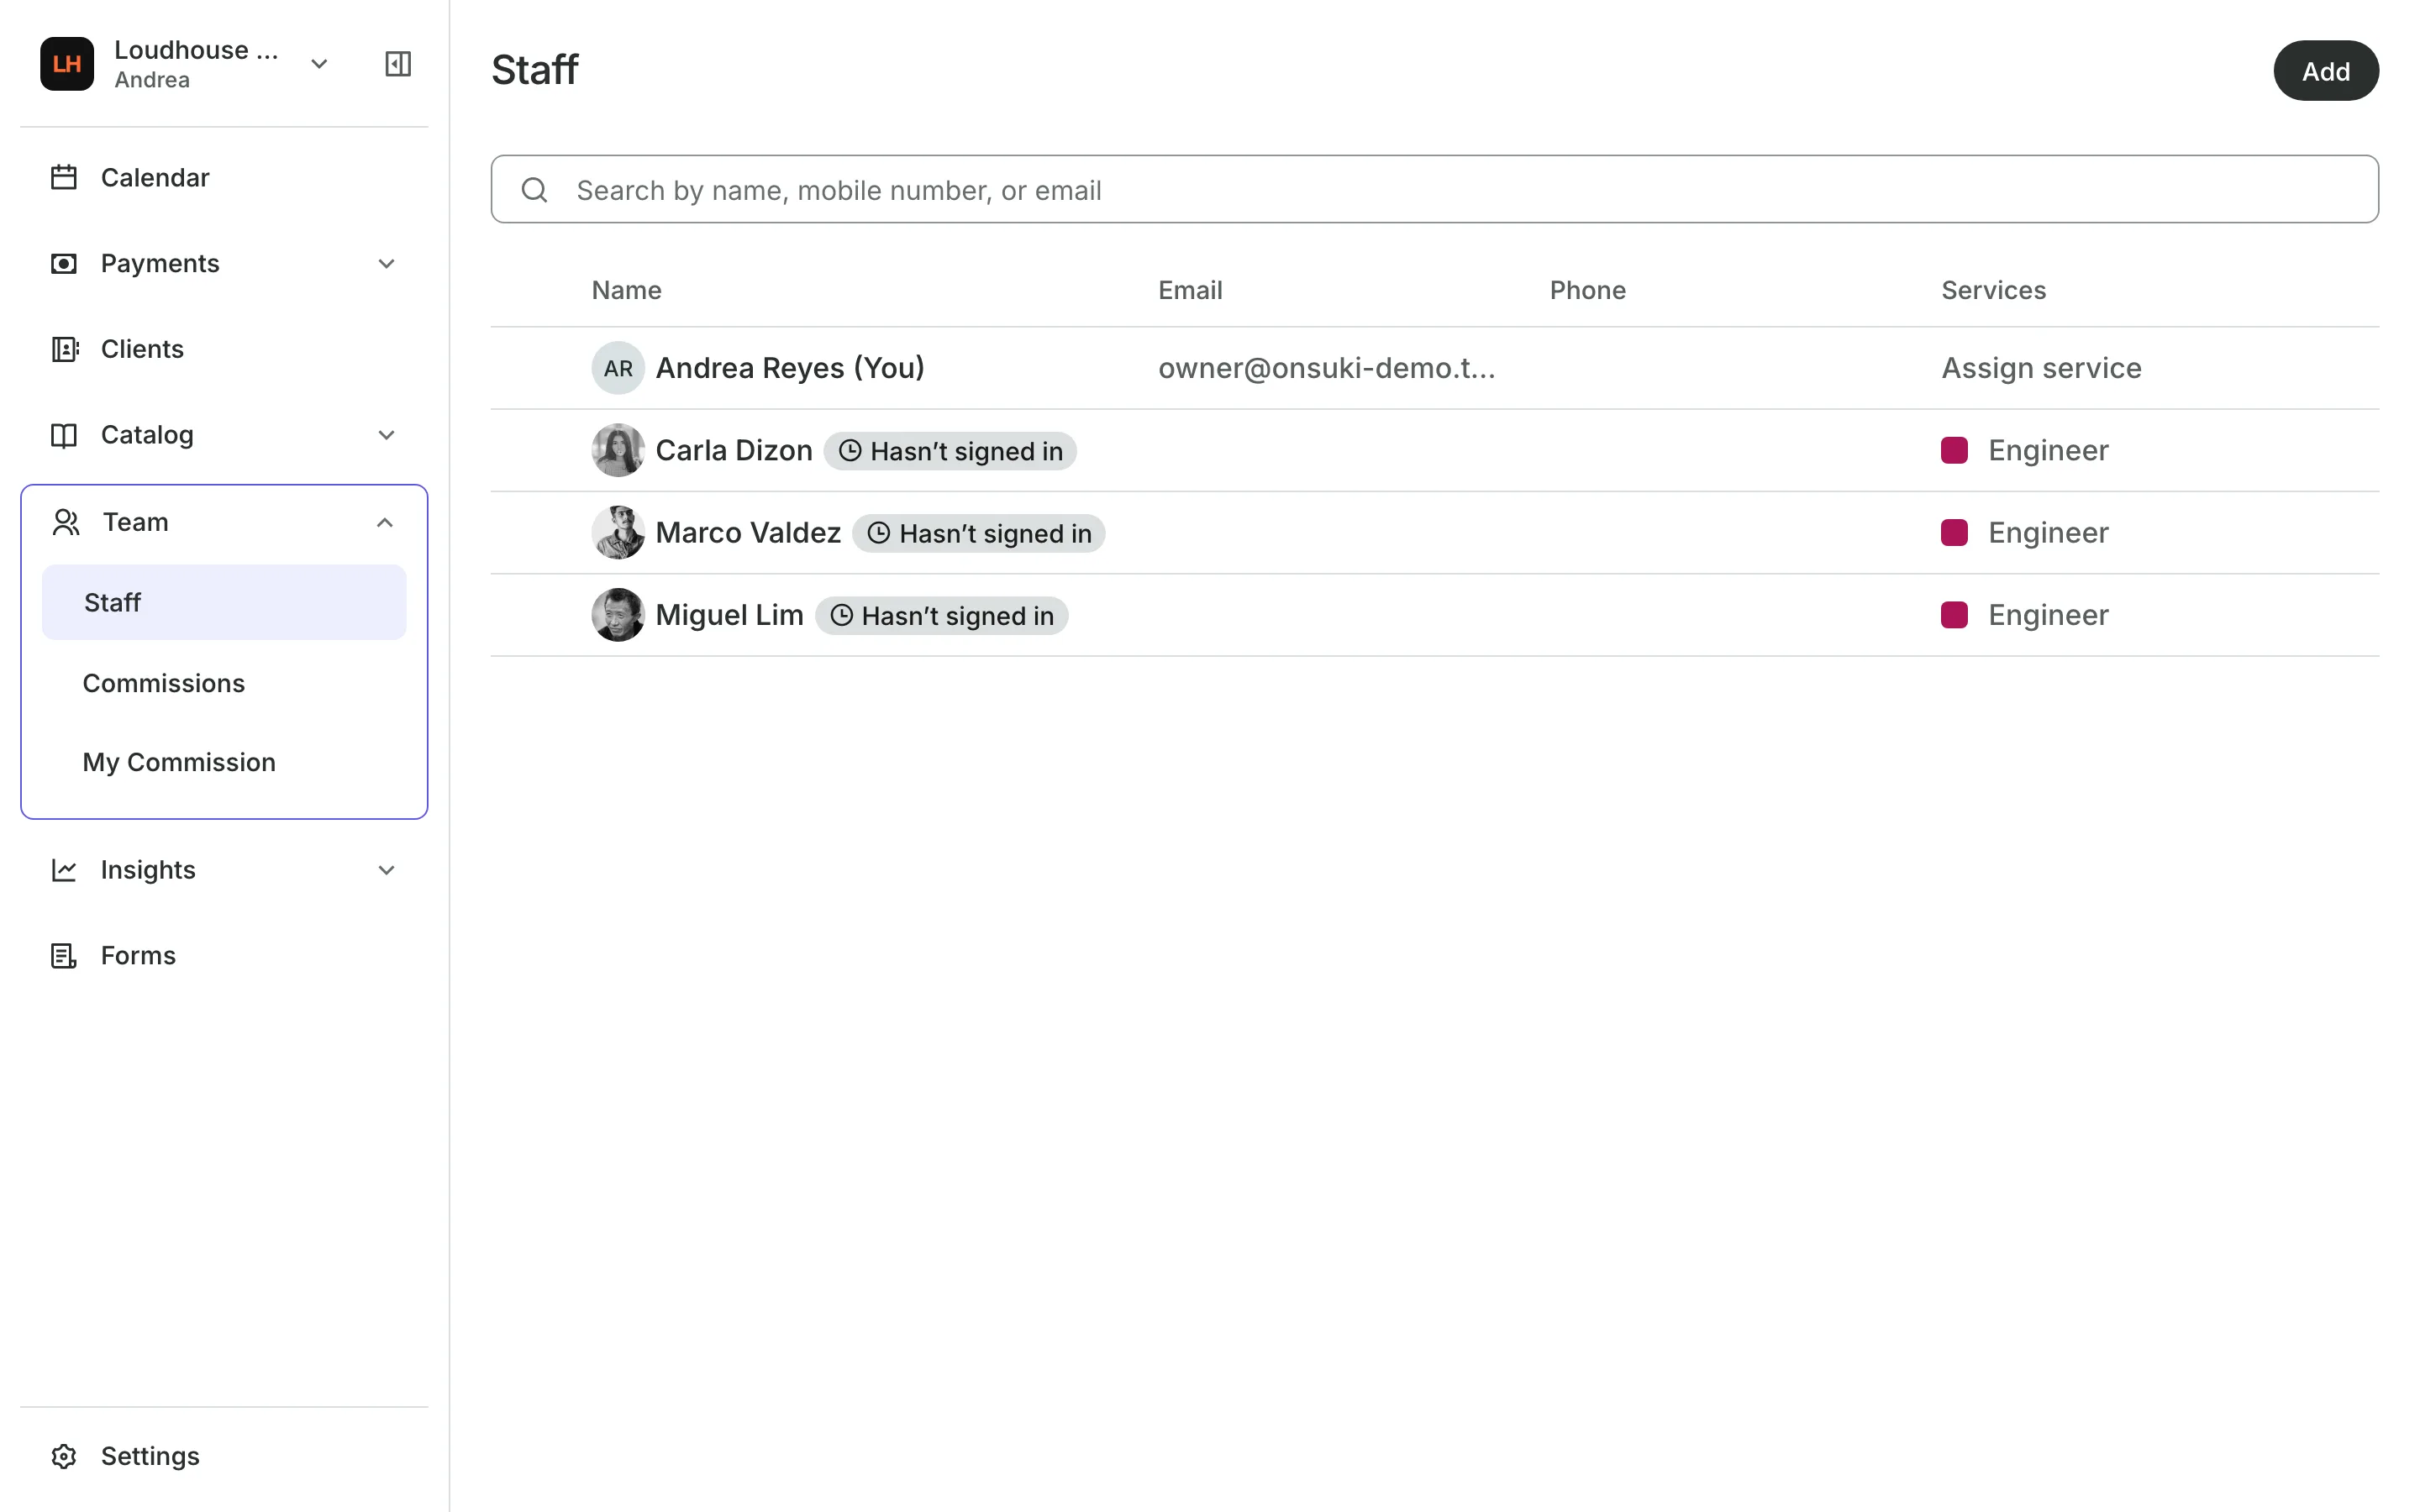The image size is (2420, 1512).
Task: Expand the Catalog submenu chevron
Action: coord(386,435)
